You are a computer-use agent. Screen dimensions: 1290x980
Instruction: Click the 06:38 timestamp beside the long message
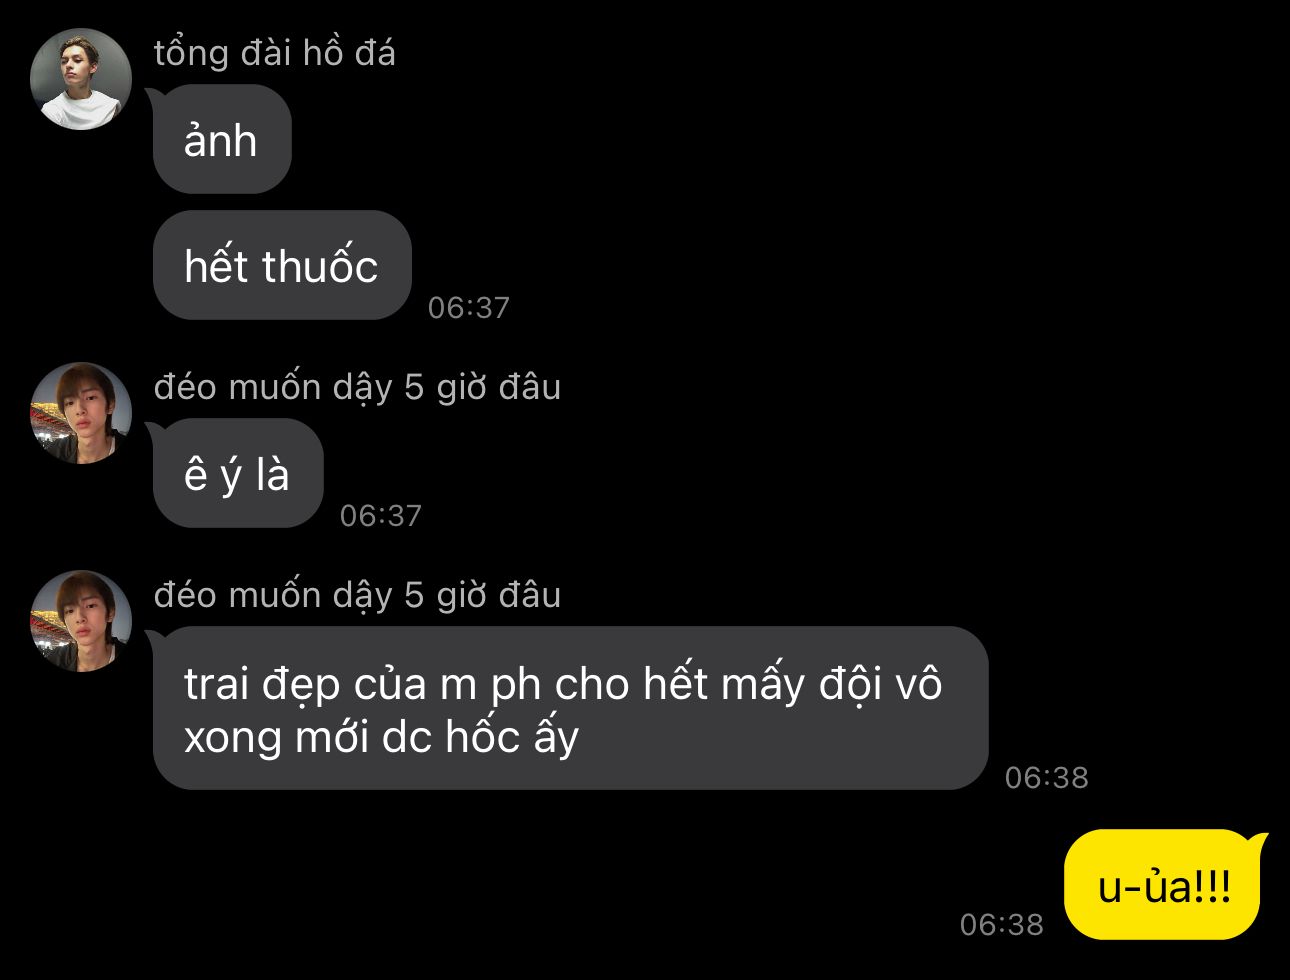pyautogui.click(x=1046, y=777)
